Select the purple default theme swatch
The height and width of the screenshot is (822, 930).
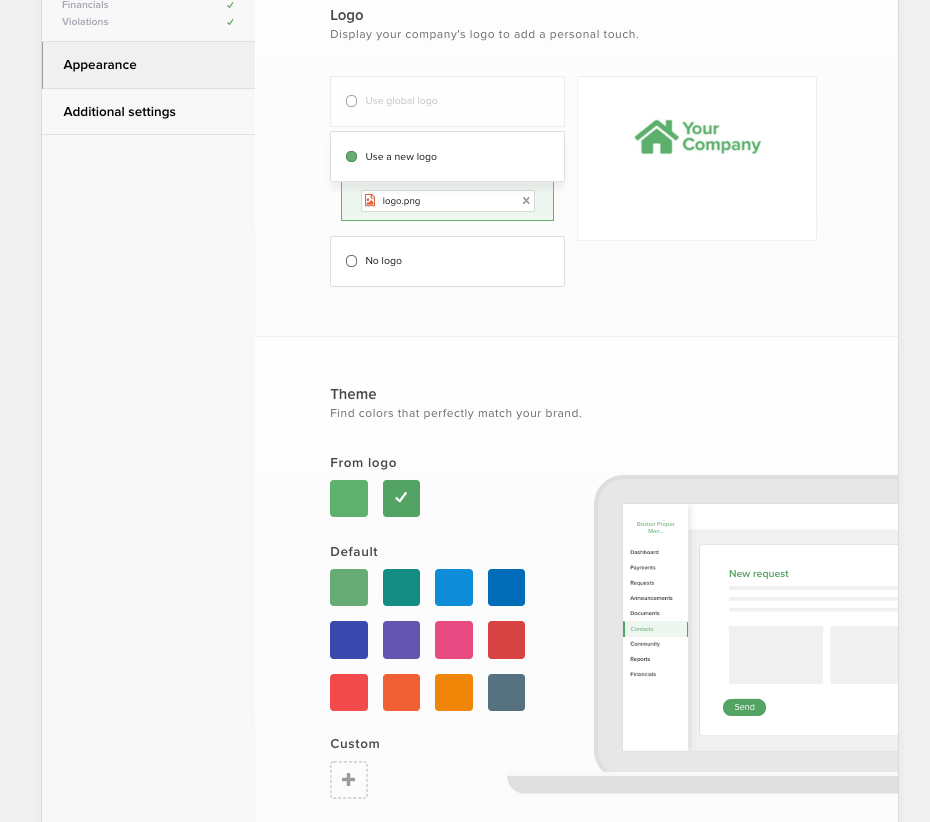point(401,640)
